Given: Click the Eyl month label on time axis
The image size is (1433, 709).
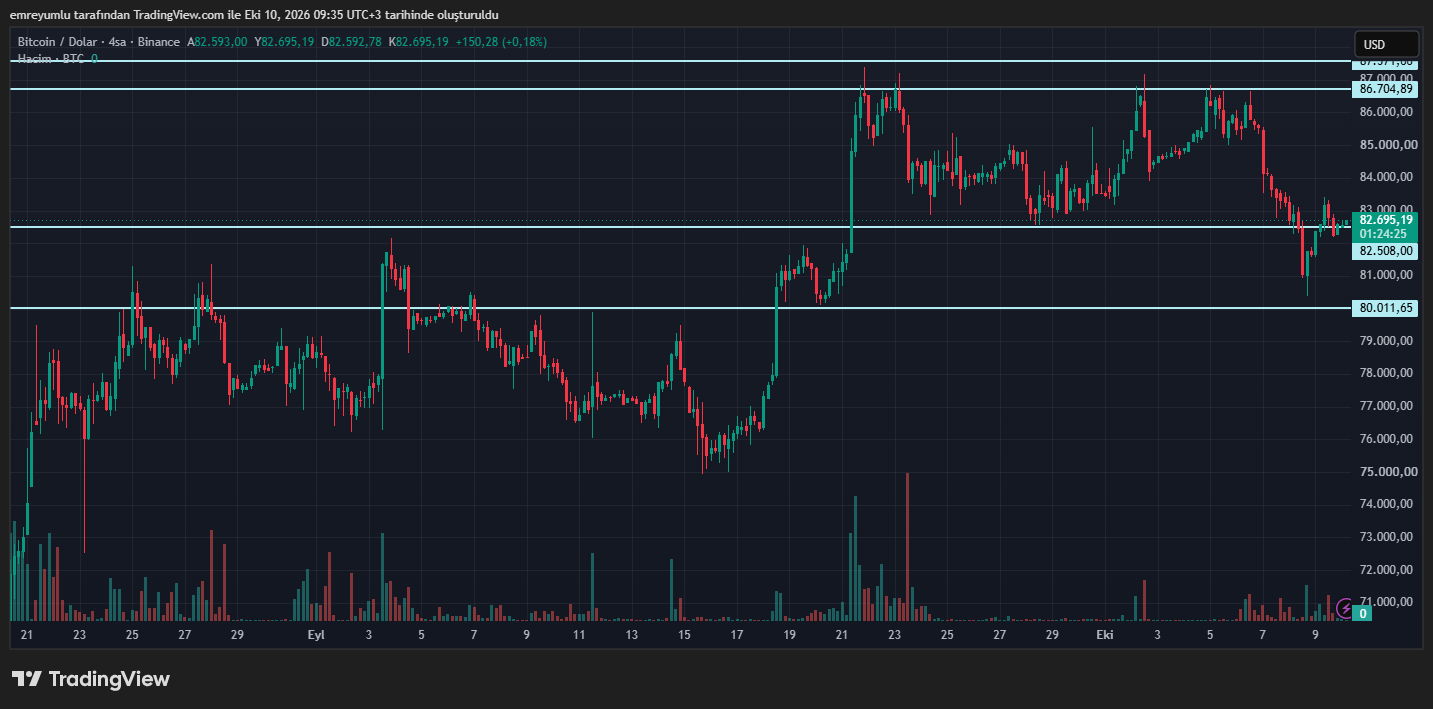Looking at the screenshot, I should tap(316, 635).
